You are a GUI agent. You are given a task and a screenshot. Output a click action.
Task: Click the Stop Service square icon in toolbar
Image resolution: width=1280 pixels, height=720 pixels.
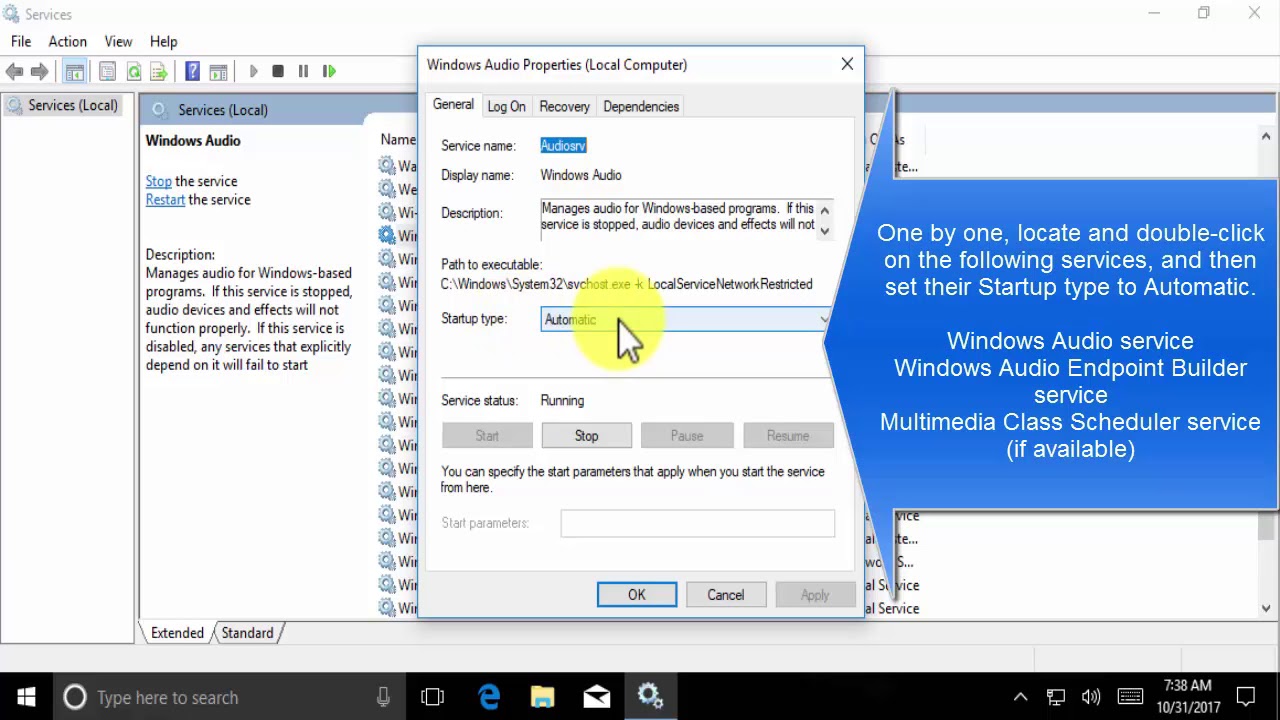click(x=278, y=71)
